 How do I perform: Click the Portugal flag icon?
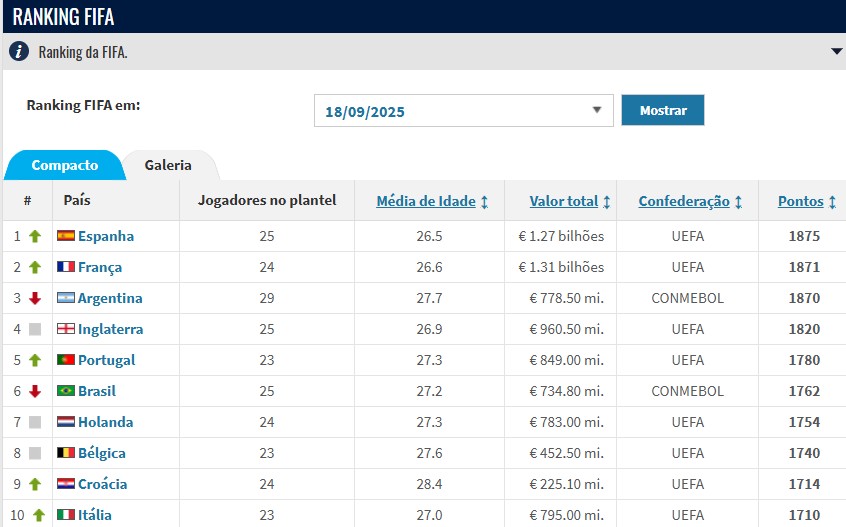tap(66, 360)
